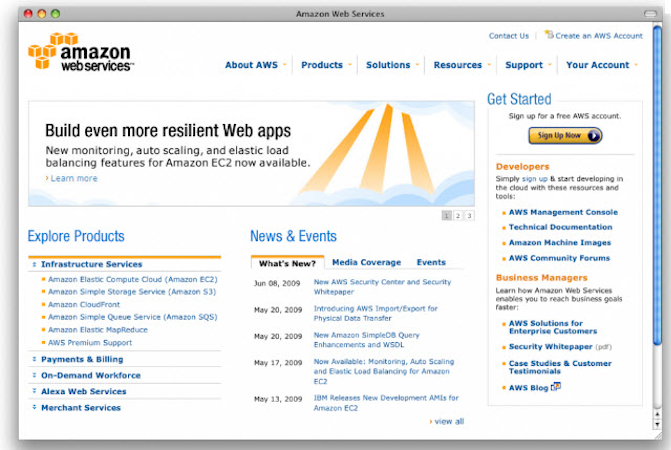
Task: Open Amazon CloudFront product link
Action: [x=84, y=305]
